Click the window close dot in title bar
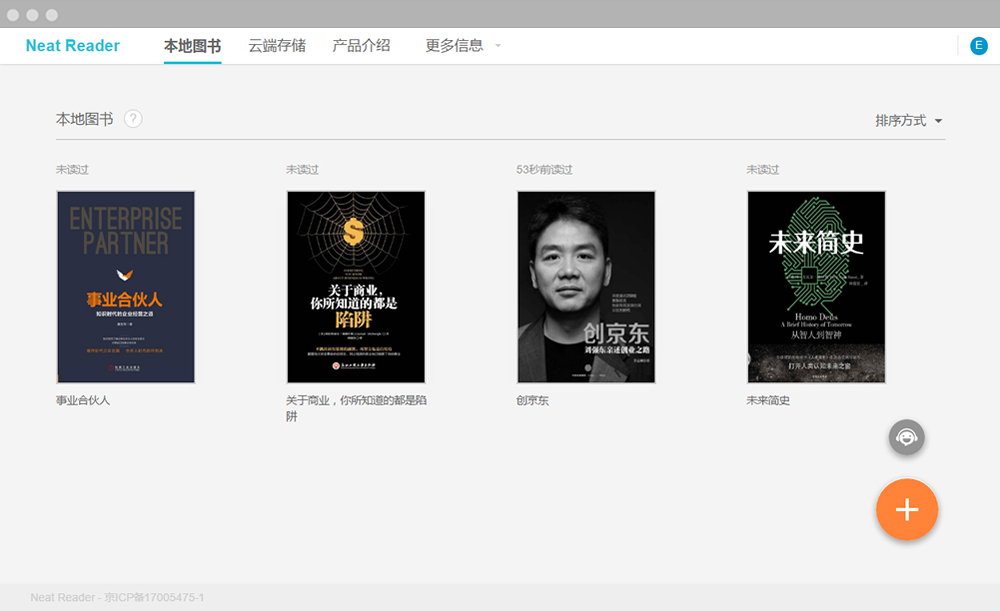Viewport: 1000px width, 611px height. click(x=13, y=15)
